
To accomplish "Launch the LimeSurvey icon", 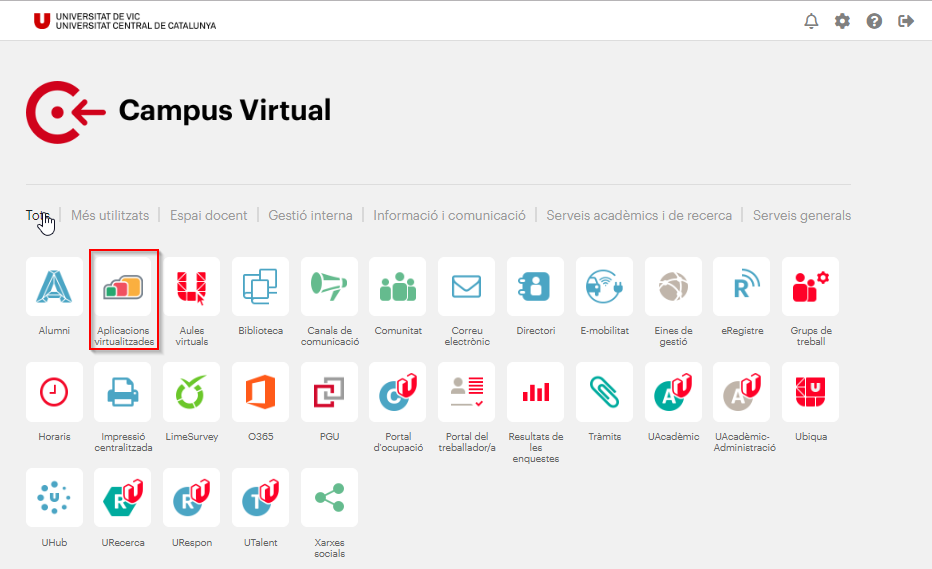I will tap(191, 393).
